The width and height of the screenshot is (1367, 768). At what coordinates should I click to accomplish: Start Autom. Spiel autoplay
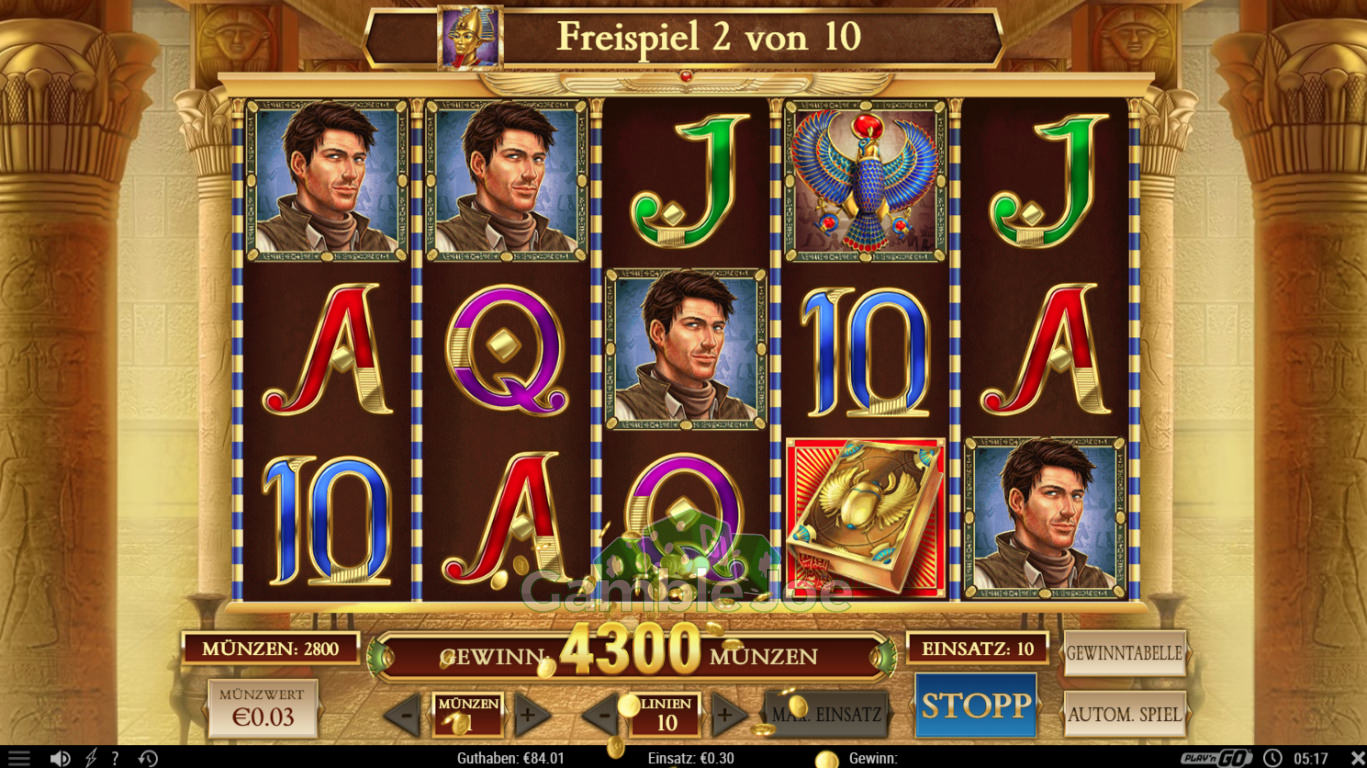click(1125, 714)
